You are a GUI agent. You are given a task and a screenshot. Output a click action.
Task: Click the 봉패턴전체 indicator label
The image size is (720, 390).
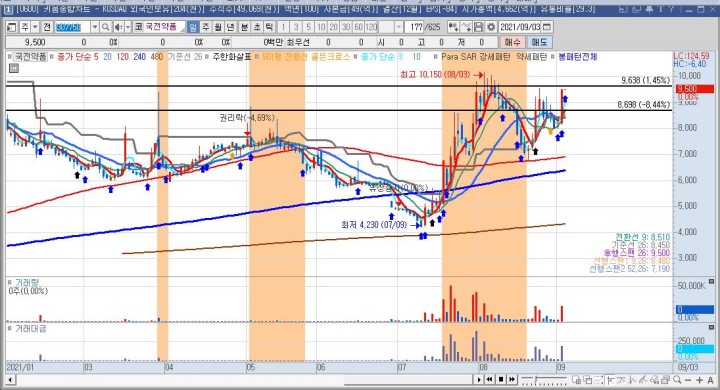tap(578, 57)
